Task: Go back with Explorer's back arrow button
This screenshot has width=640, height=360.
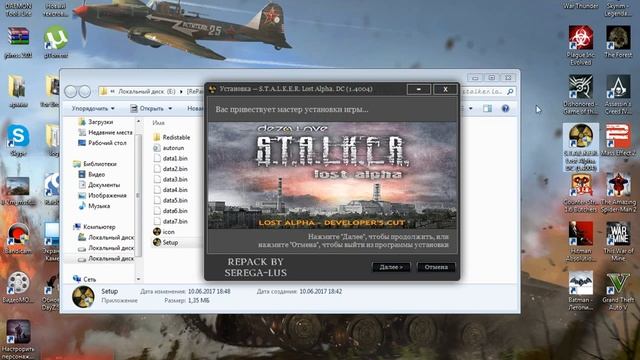Action: tap(71, 91)
